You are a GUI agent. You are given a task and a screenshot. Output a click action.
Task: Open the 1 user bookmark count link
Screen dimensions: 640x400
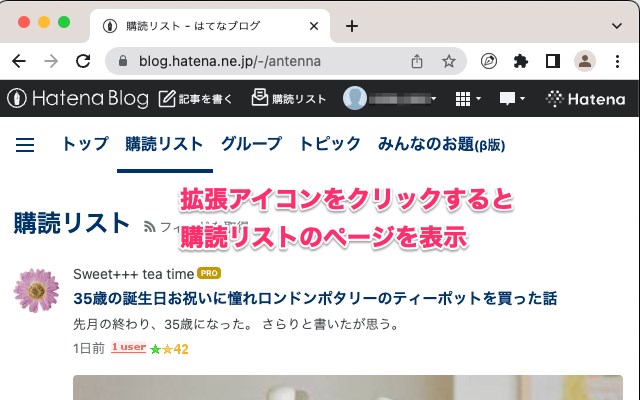[129, 347]
